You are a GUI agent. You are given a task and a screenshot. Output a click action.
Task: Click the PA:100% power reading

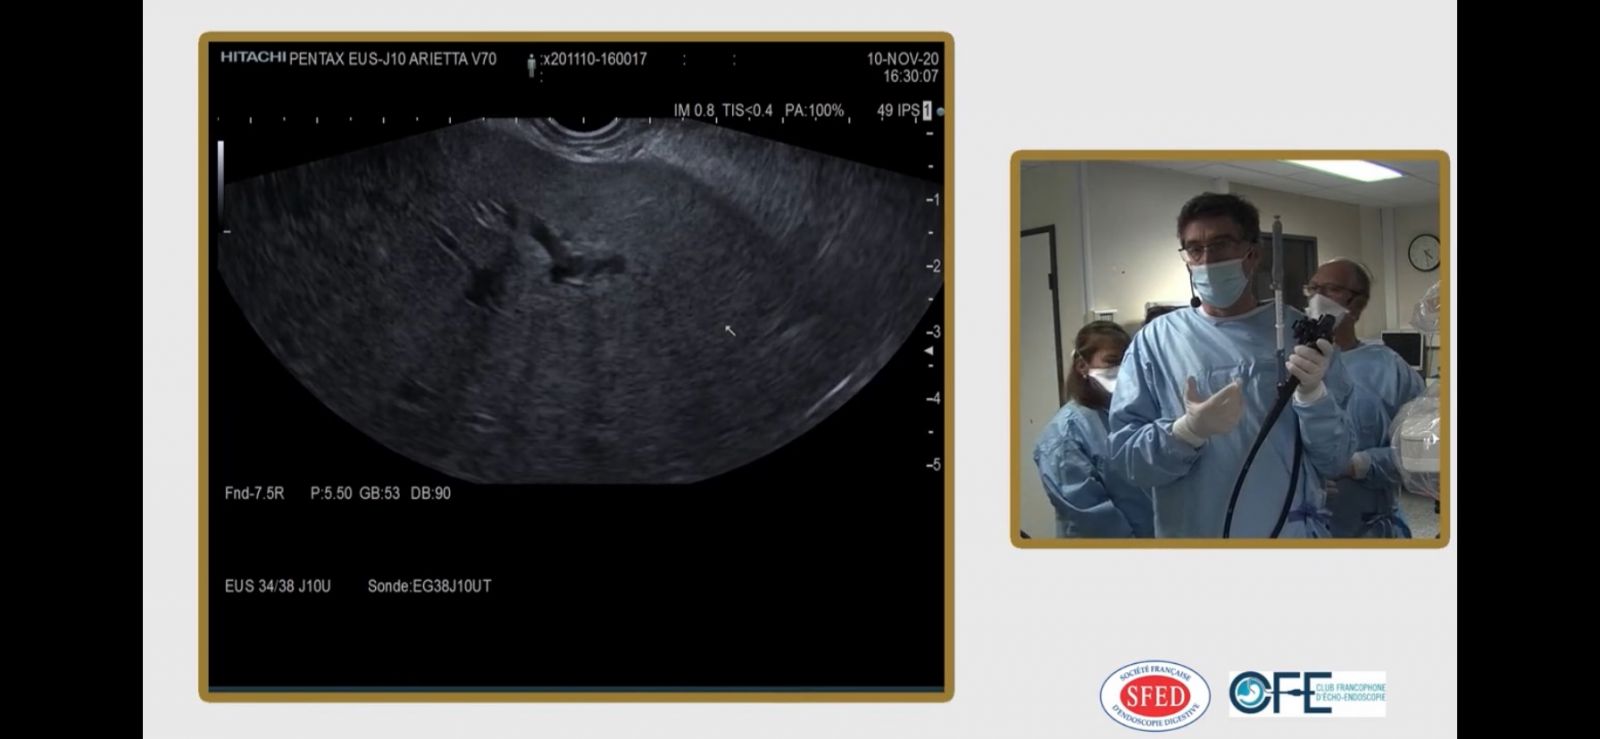814,110
